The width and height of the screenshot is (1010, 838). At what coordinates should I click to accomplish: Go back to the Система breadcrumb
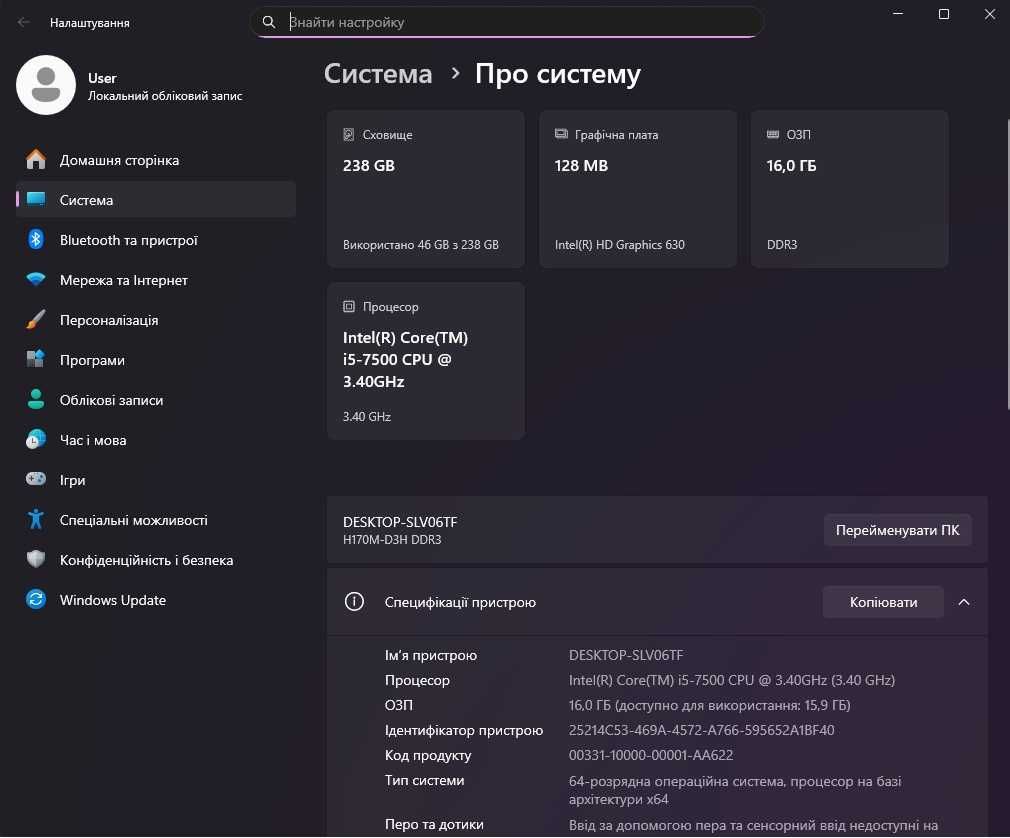378,73
